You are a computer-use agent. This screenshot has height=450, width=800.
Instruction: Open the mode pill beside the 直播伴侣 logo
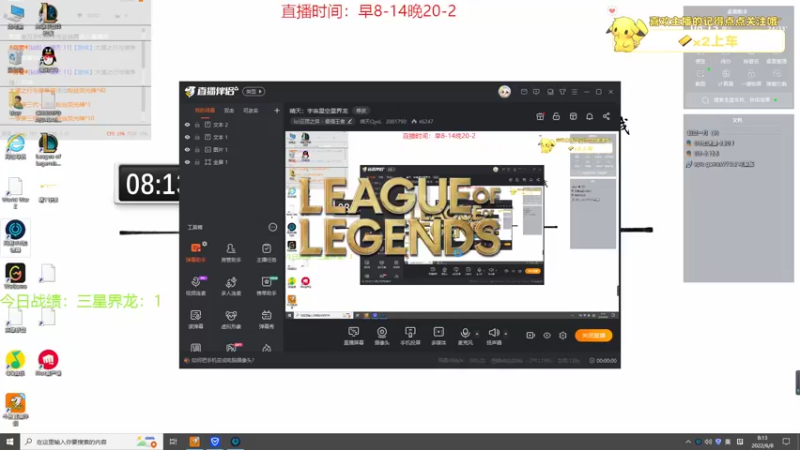pos(254,91)
